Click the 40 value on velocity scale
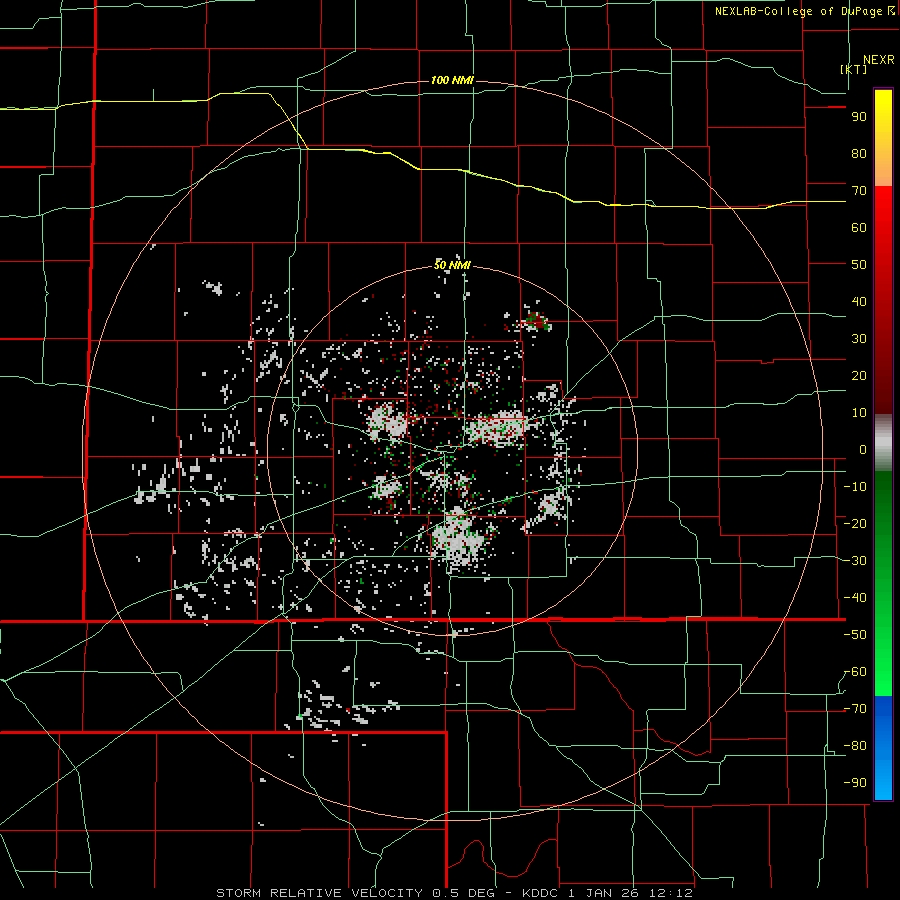This screenshot has height=900, width=900. click(859, 302)
